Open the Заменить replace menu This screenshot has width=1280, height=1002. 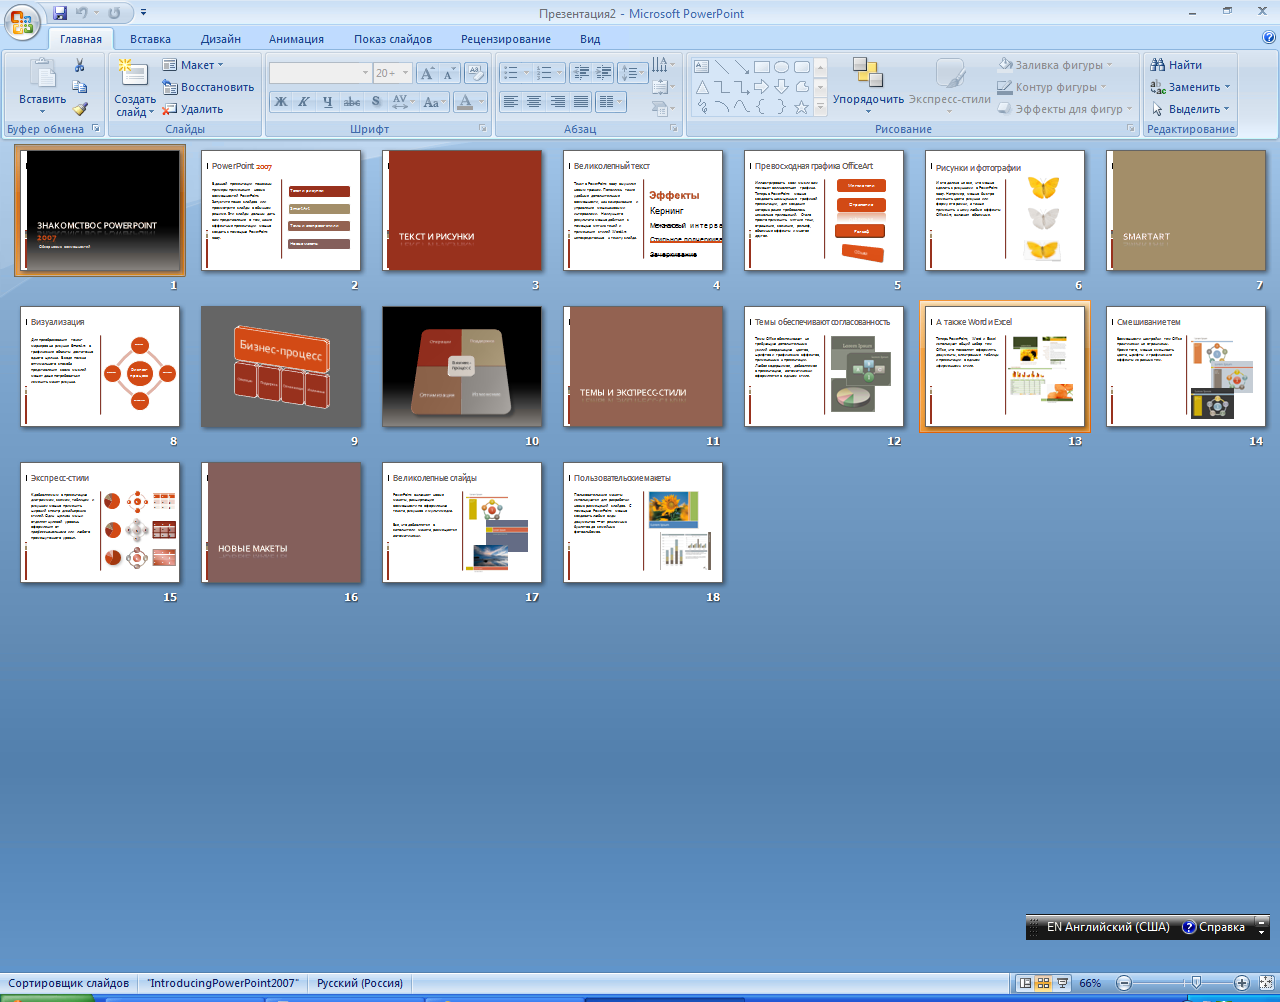(x=1190, y=87)
